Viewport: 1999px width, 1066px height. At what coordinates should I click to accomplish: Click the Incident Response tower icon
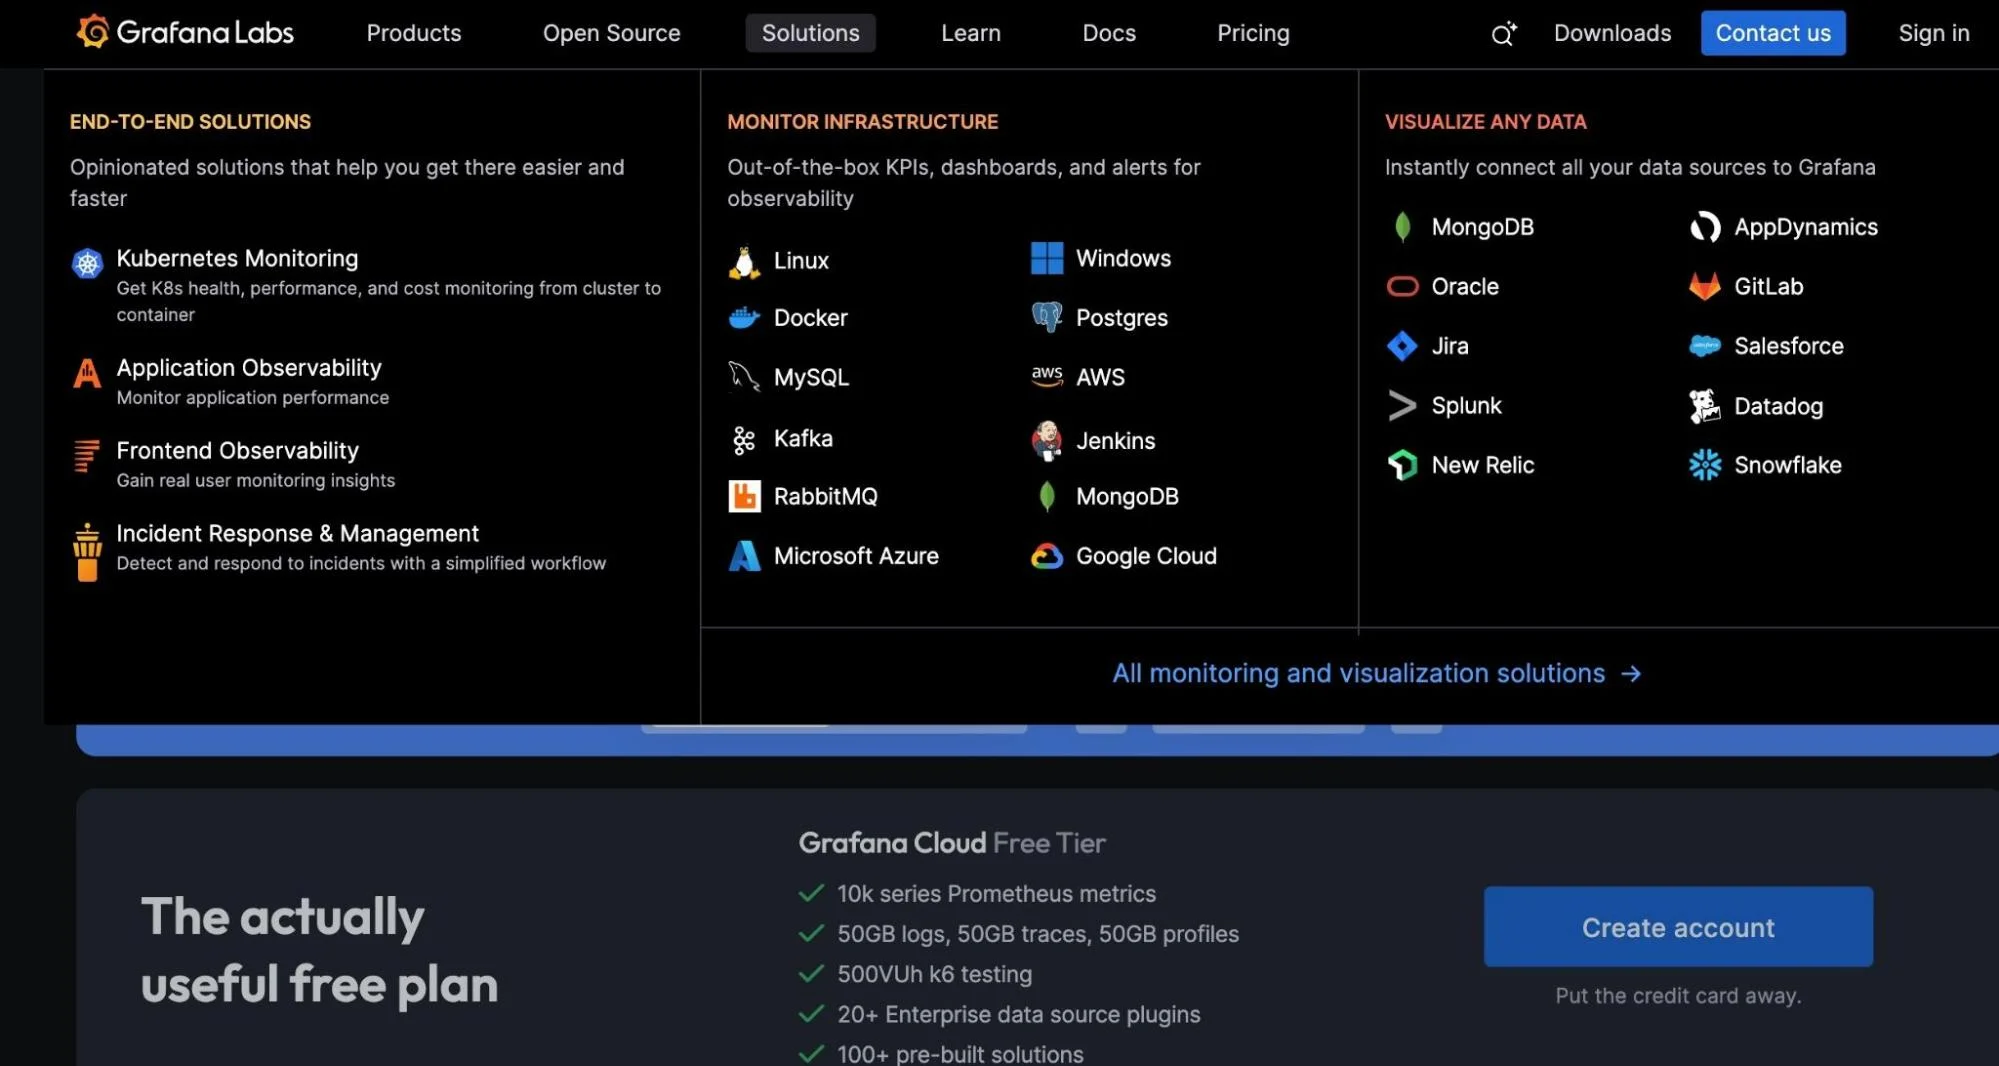coord(88,551)
